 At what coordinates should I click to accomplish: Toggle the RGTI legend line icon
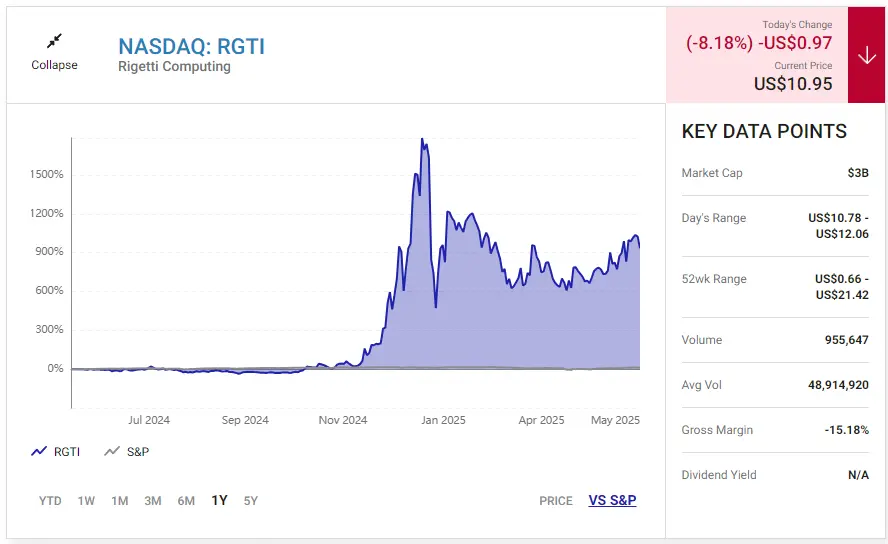click(x=39, y=451)
